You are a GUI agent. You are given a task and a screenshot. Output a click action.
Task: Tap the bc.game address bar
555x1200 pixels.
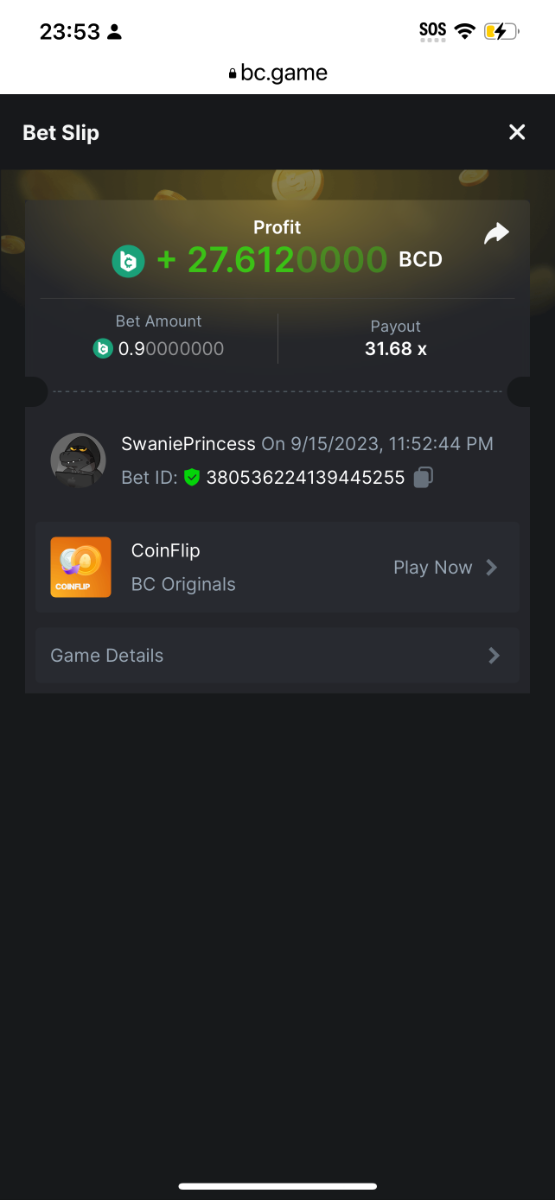point(277,72)
